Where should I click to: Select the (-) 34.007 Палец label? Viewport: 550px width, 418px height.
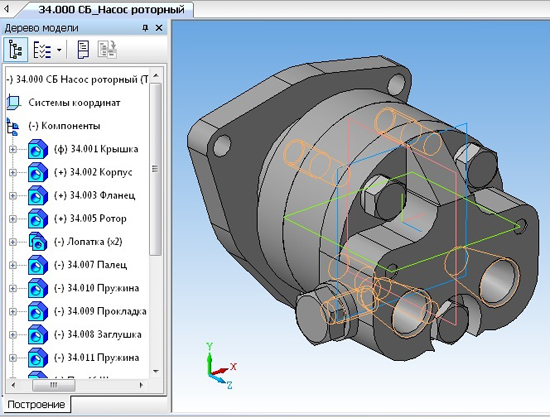coord(90,265)
